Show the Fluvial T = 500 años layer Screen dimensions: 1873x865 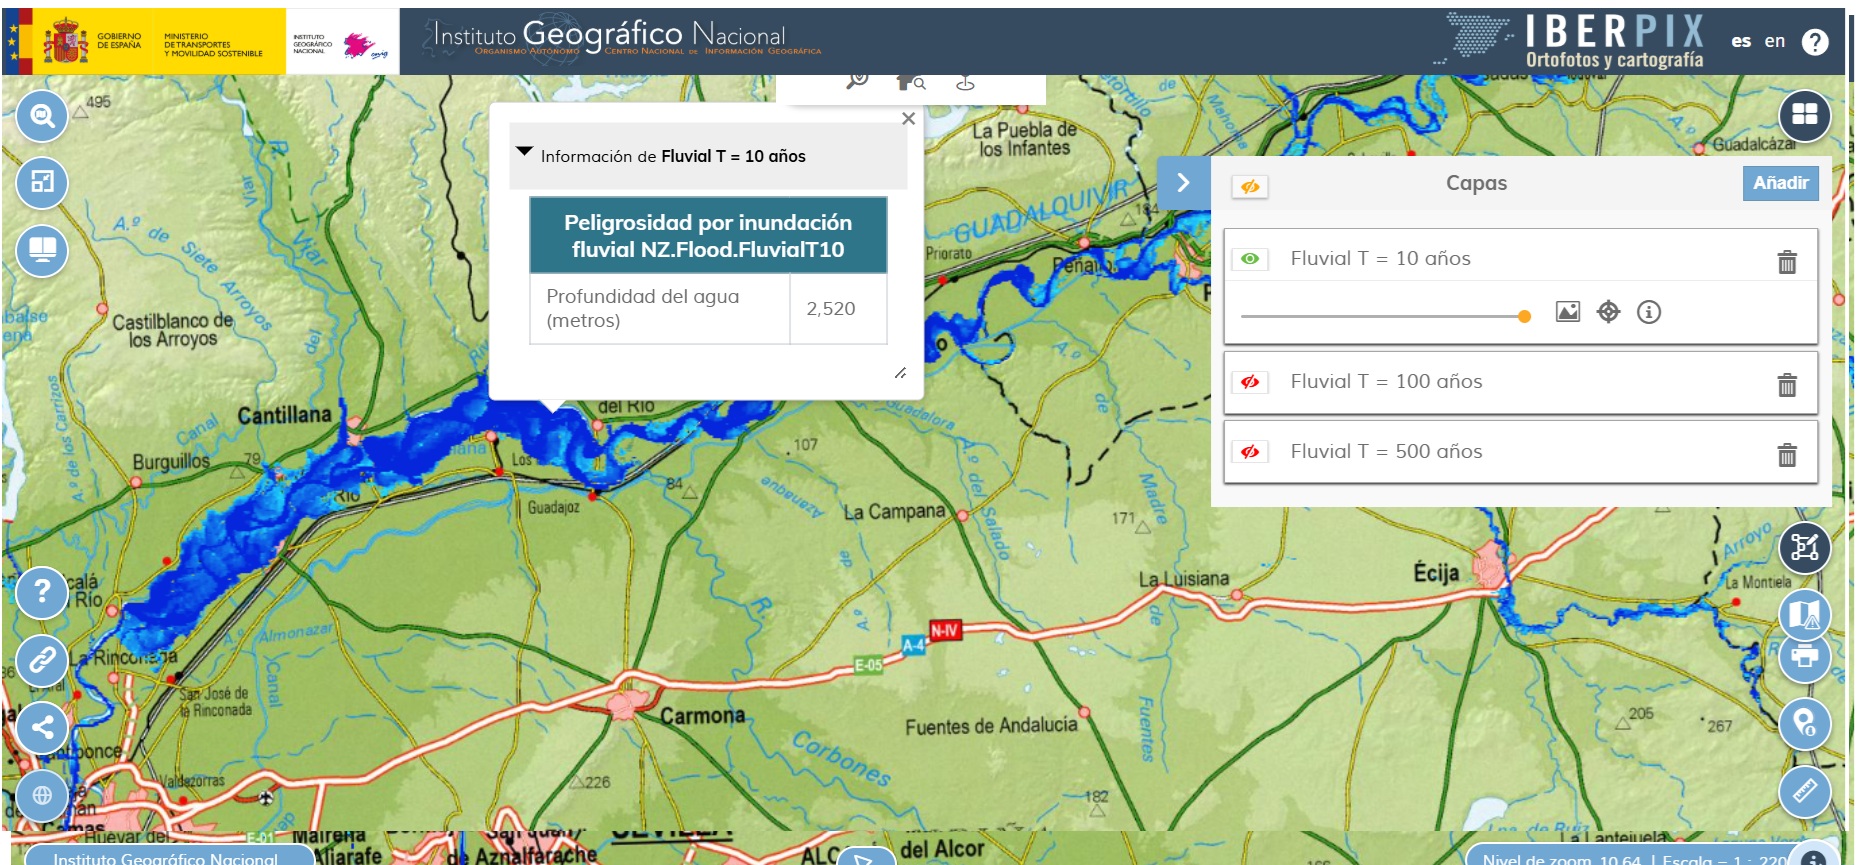1250,452
